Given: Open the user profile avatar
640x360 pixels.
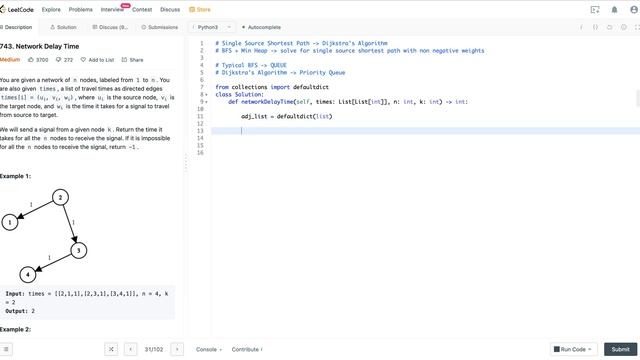Looking at the screenshot, I should tap(634, 9).
